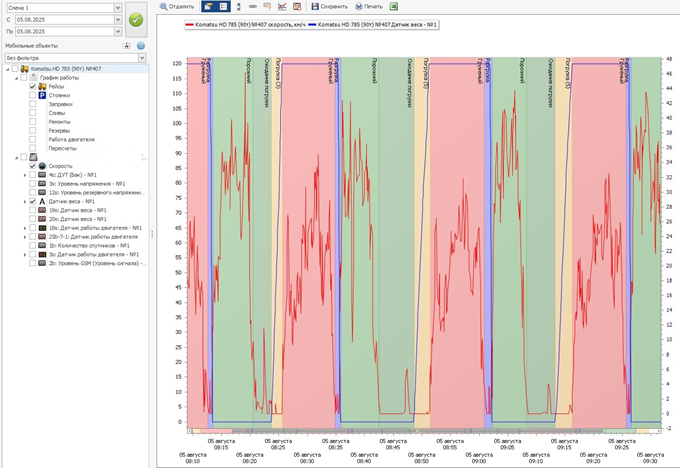
Task: Click the speedometer icon beside Скорость
Action: click(43, 166)
